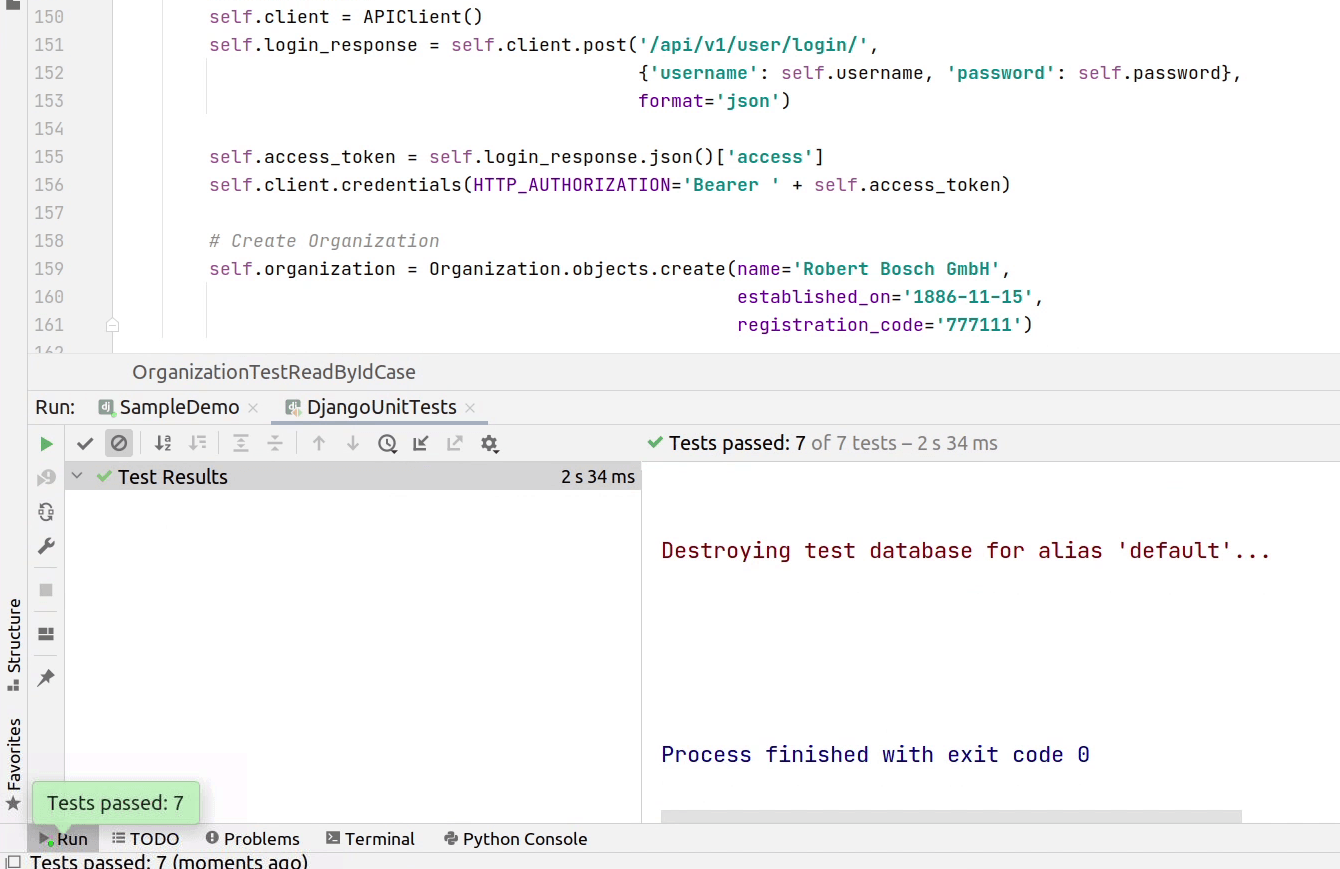Collapse the Test Results node
Image resolution: width=1340 pixels, height=869 pixels.
point(77,477)
